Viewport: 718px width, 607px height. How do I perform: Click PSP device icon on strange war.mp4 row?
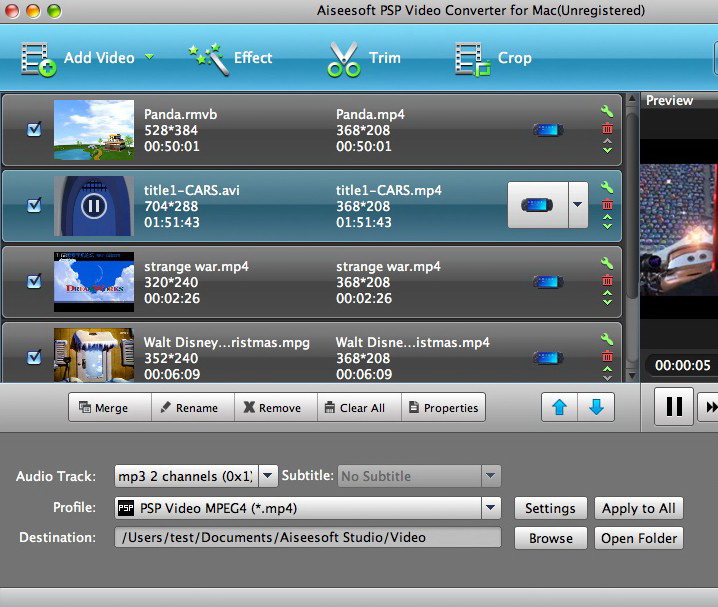pos(548,282)
